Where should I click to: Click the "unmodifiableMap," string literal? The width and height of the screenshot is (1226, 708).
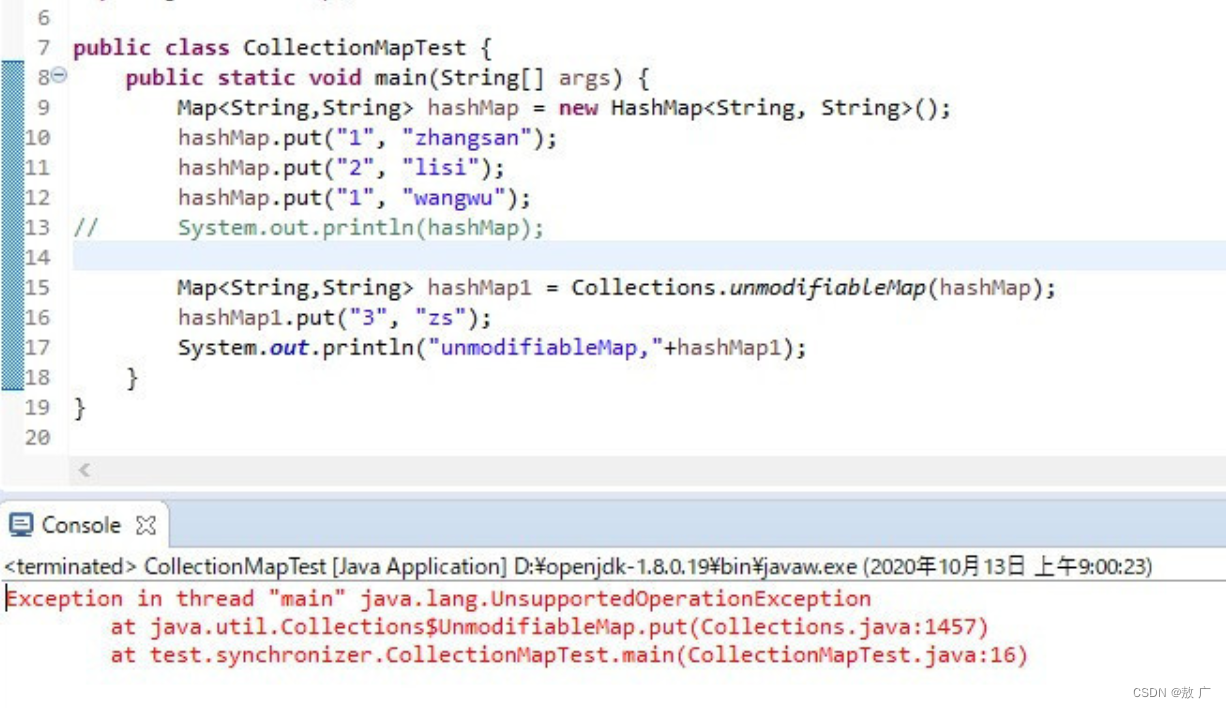point(545,348)
